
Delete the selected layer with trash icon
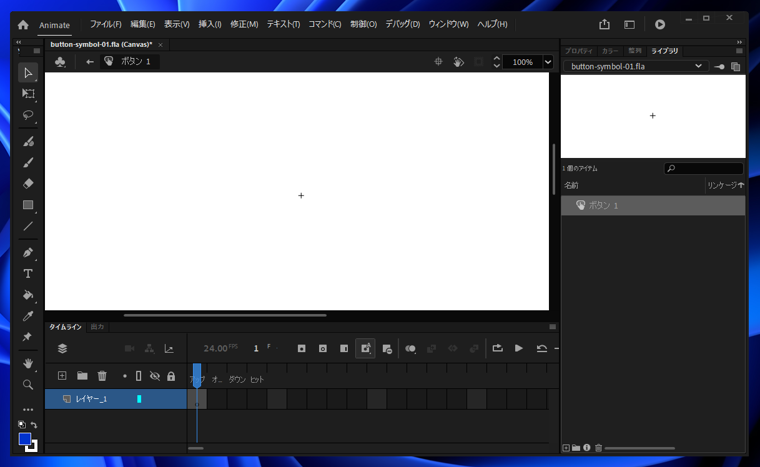coord(102,376)
